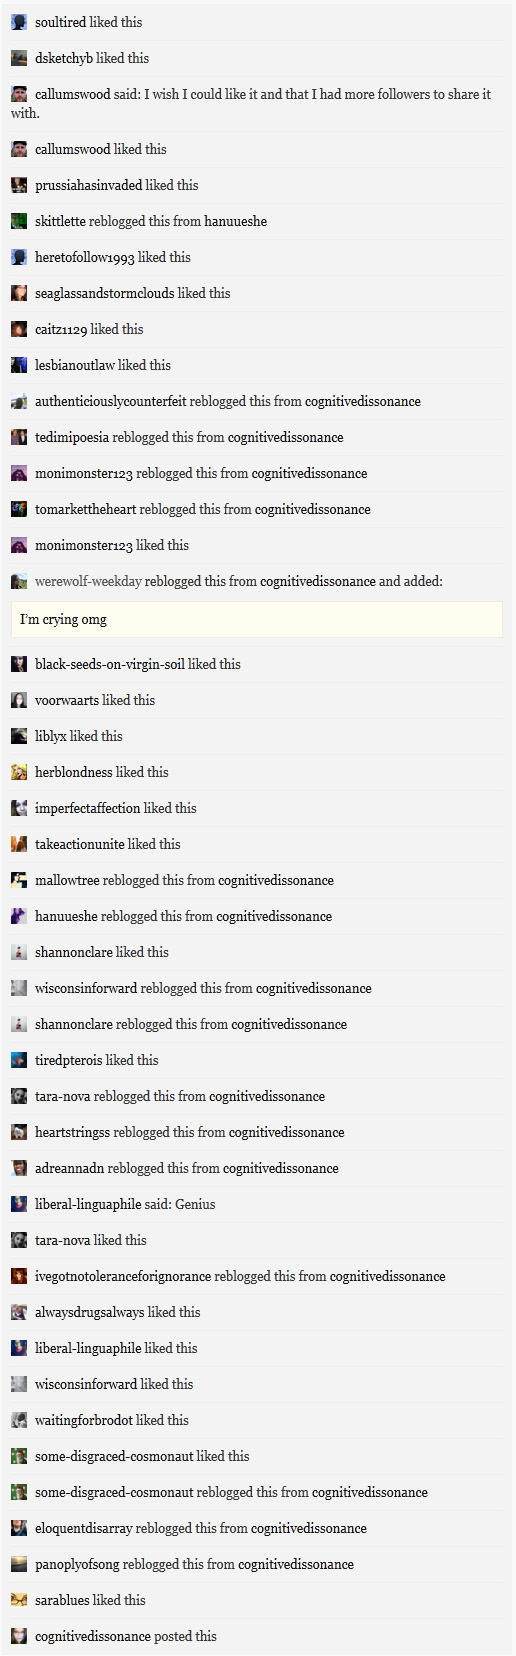Click the tiredpterois avatar icon
The height and width of the screenshot is (1656, 516).
point(19,1060)
